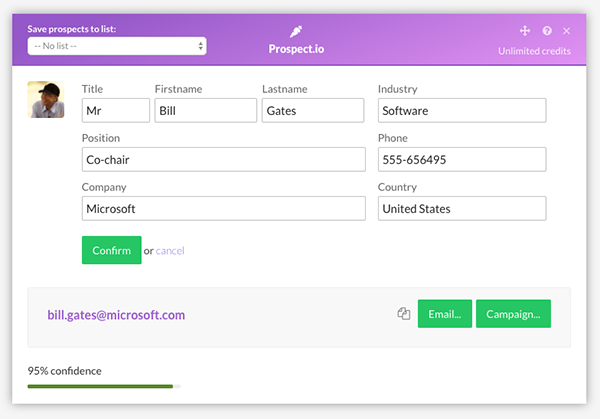Screen dimensions: 600x419
Task: Focus the Lastname field containing Gates
Action: [313, 111]
